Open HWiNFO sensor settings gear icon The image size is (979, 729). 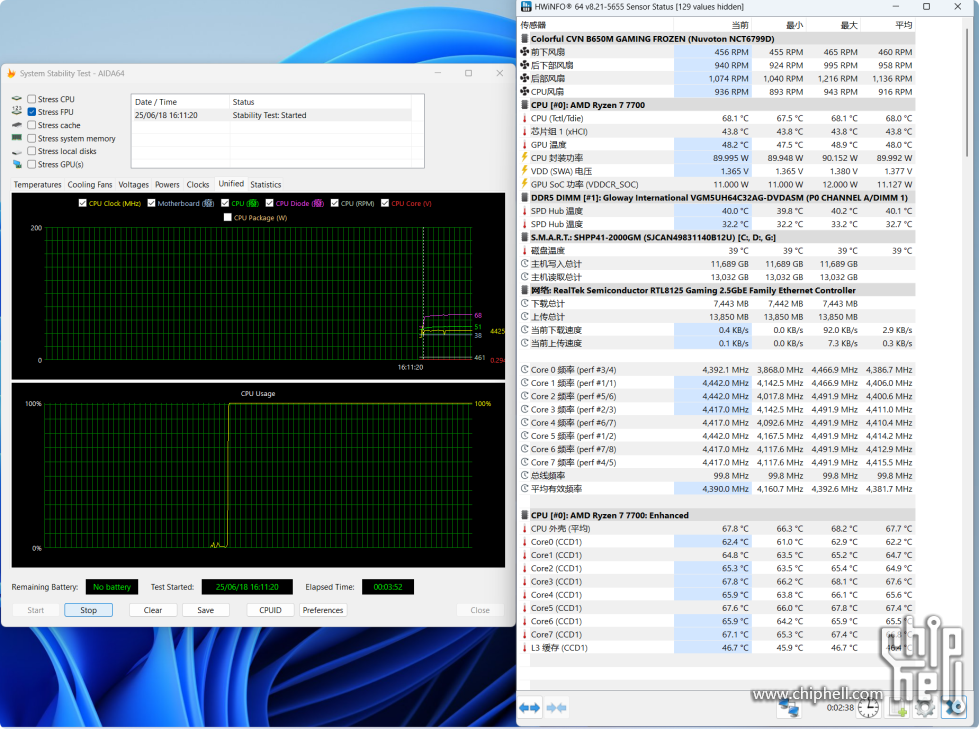click(x=925, y=708)
